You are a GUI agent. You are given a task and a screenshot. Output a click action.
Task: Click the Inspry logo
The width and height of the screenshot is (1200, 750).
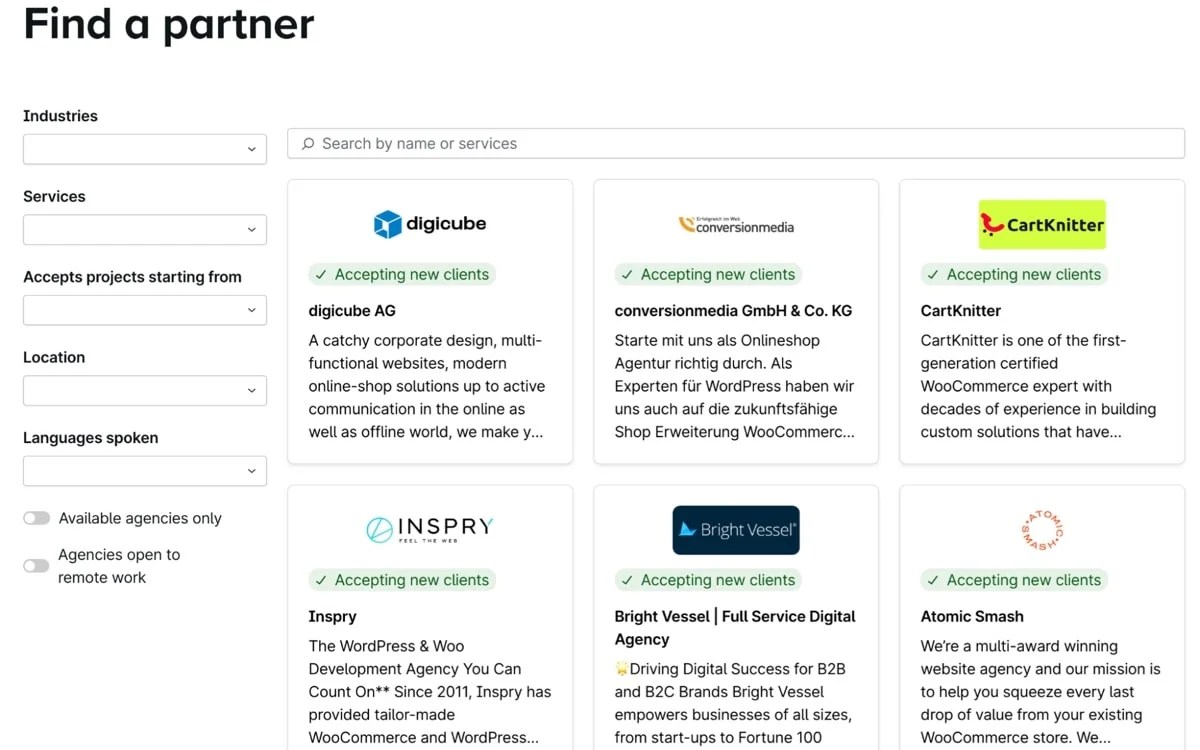(x=429, y=529)
